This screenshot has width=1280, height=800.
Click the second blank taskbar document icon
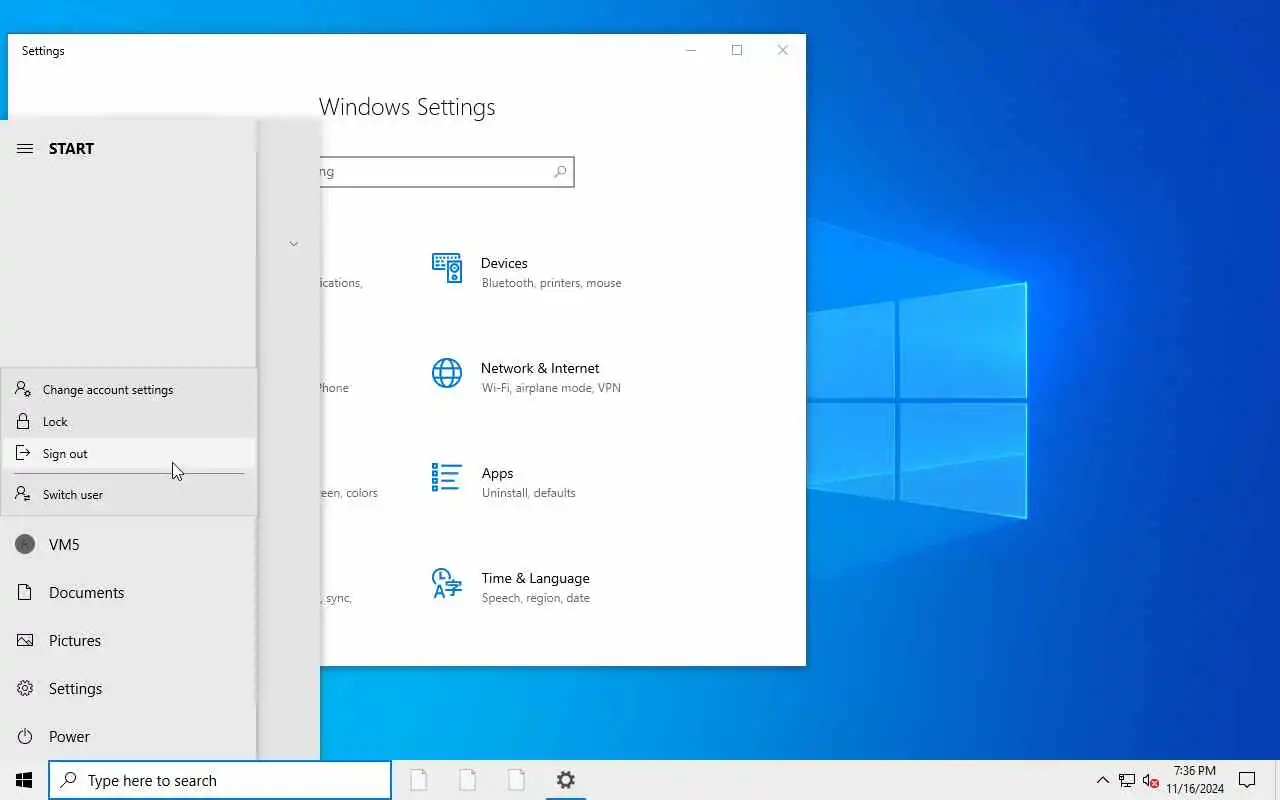point(467,780)
